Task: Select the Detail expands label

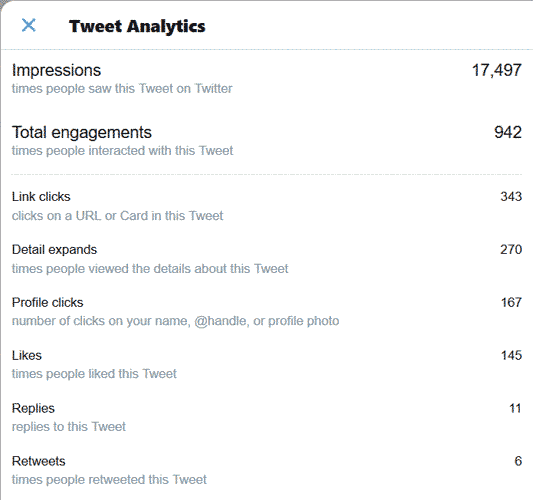Action: point(54,250)
